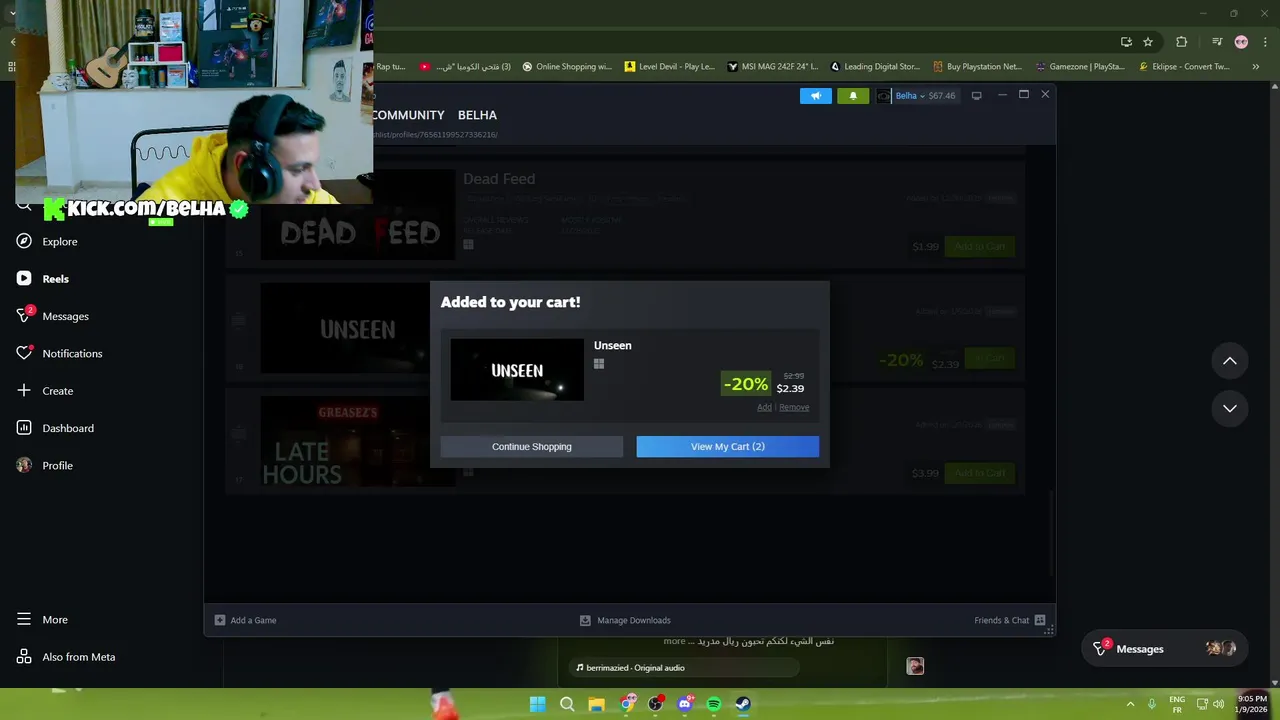The height and width of the screenshot is (720, 1280).
Task: Open Chrome extensions puzzle icon
Action: point(1182,42)
